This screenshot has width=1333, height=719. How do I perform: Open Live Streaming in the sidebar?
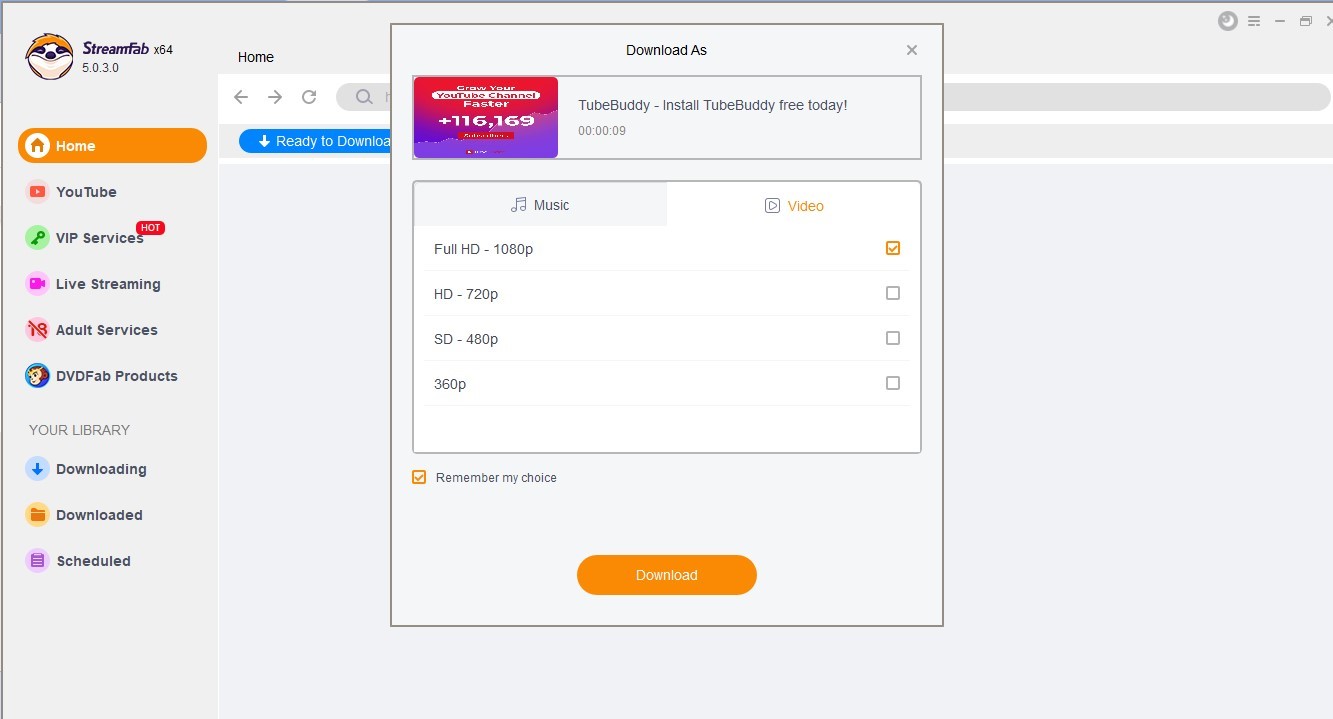[x=94, y=284]
